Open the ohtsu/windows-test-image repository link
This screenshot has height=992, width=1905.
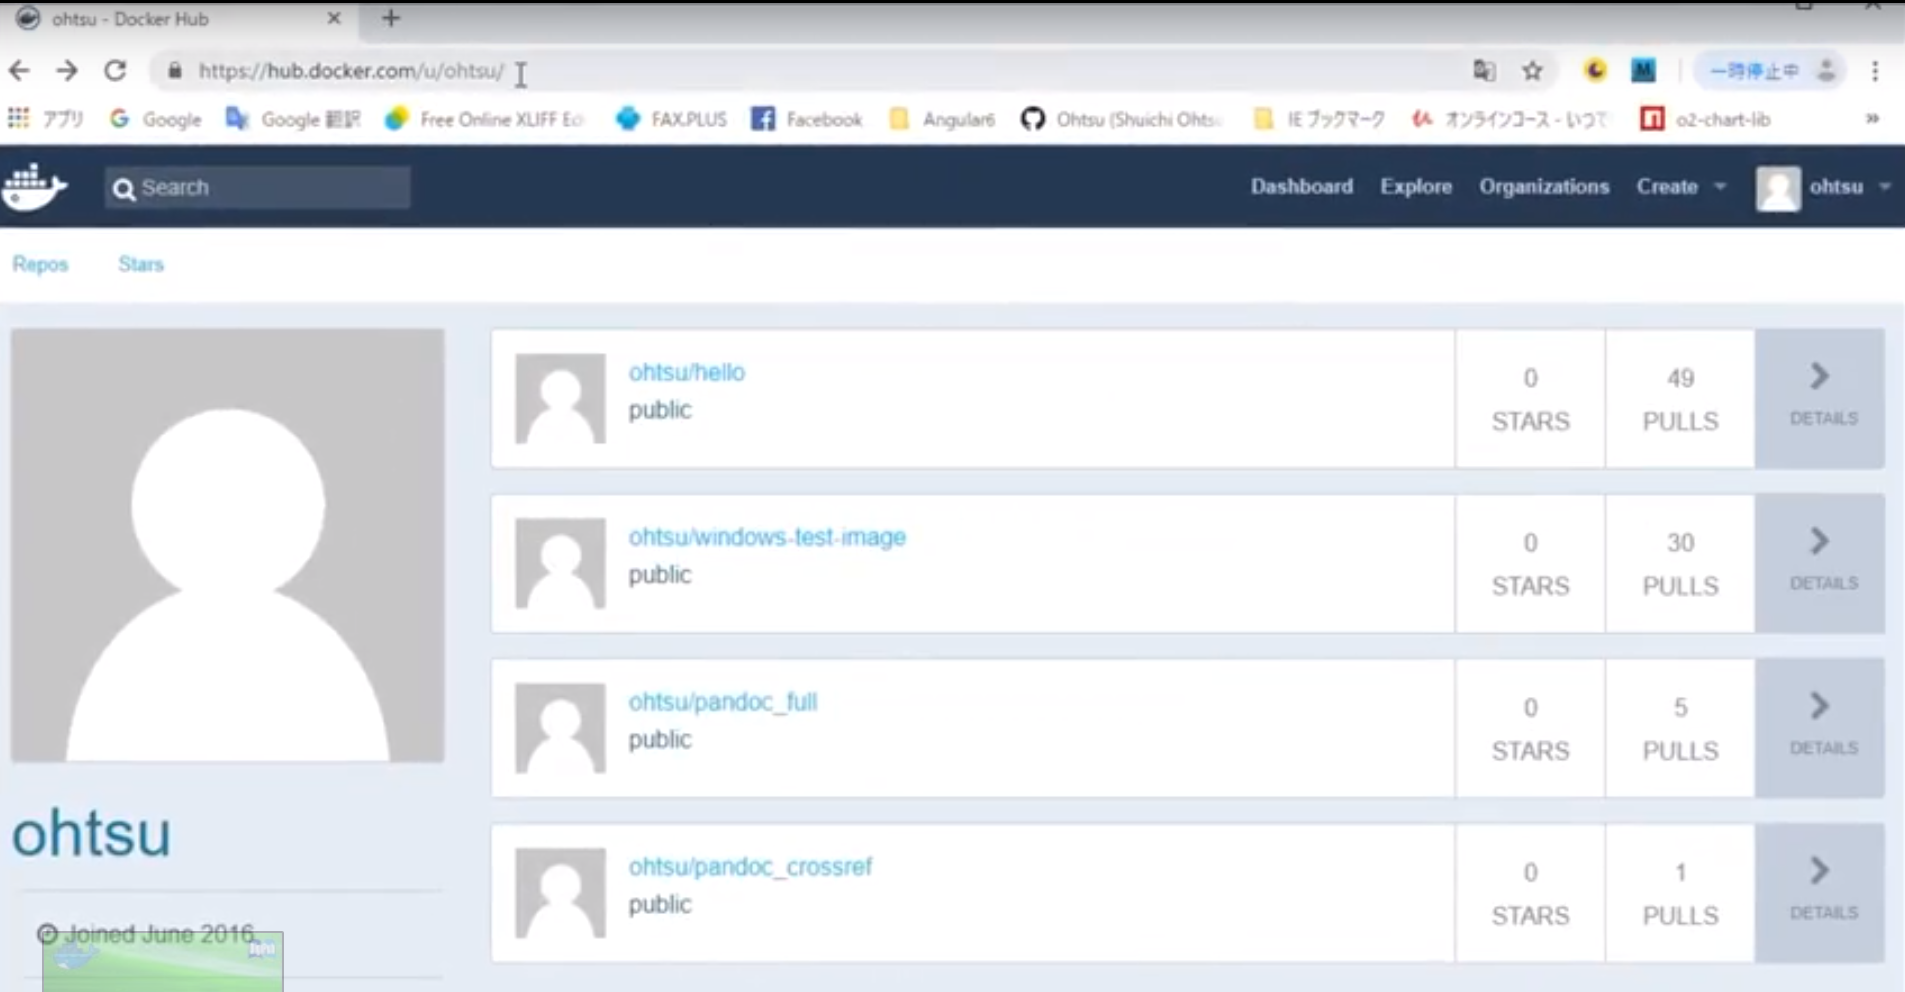767,537
